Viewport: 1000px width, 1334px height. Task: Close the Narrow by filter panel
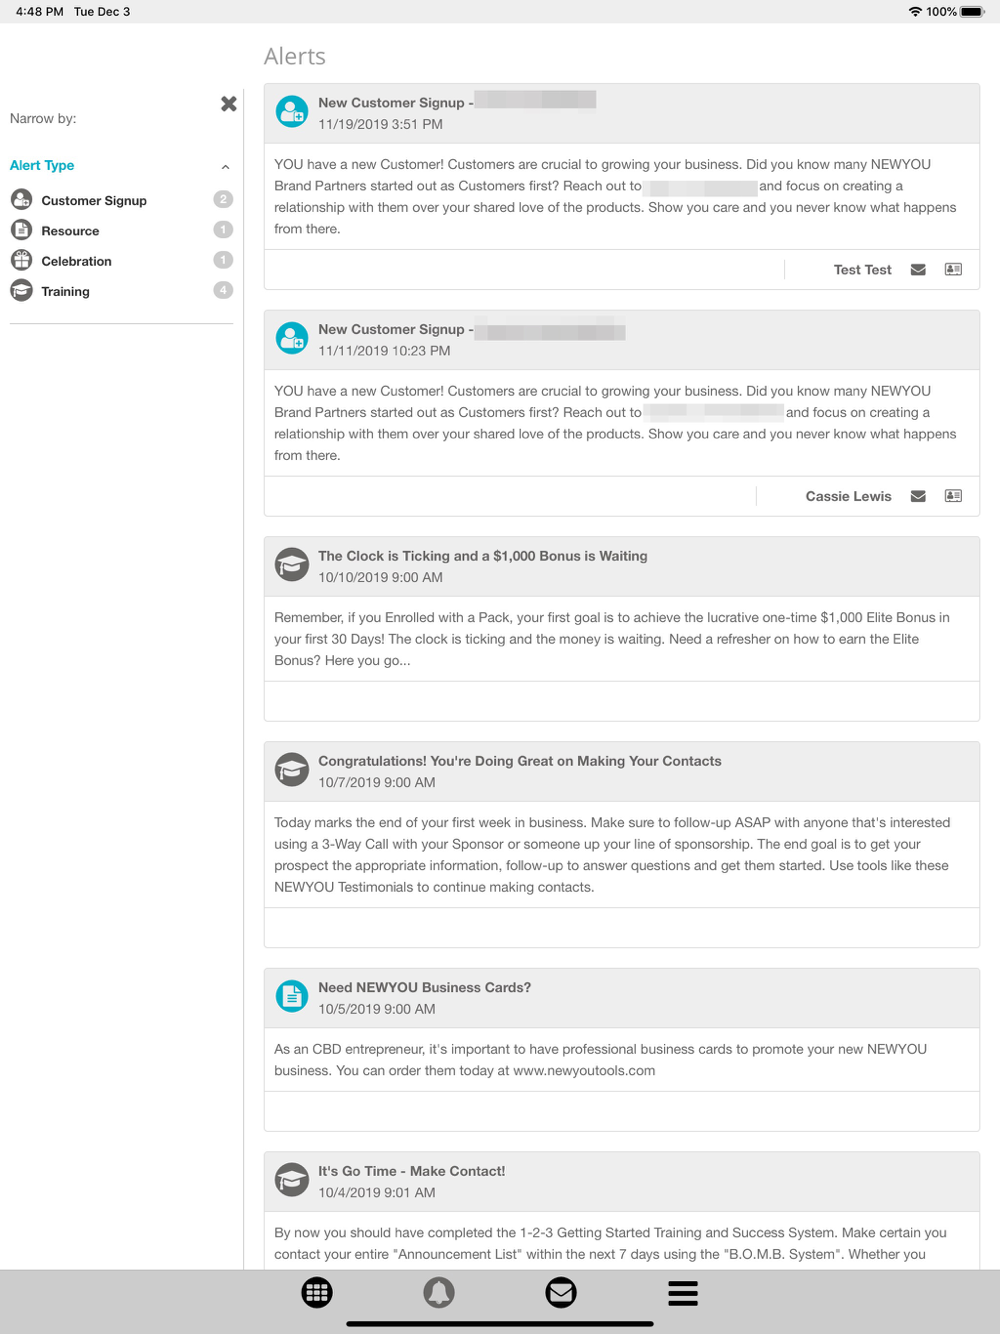[x=229, y=104]
